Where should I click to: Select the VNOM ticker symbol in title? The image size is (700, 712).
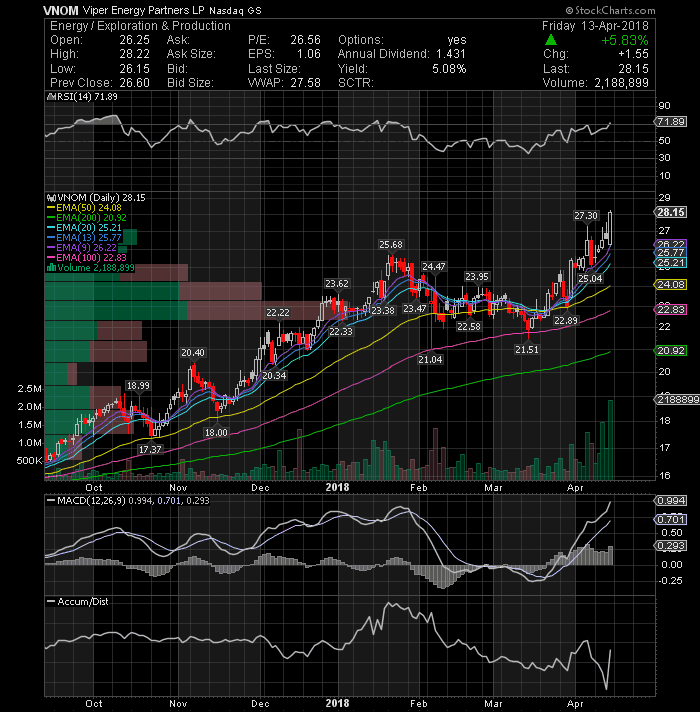point(60,10)
